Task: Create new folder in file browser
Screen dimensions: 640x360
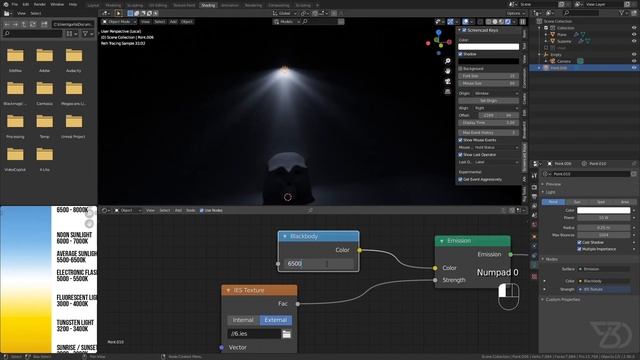Action: (x=44, y=24)
